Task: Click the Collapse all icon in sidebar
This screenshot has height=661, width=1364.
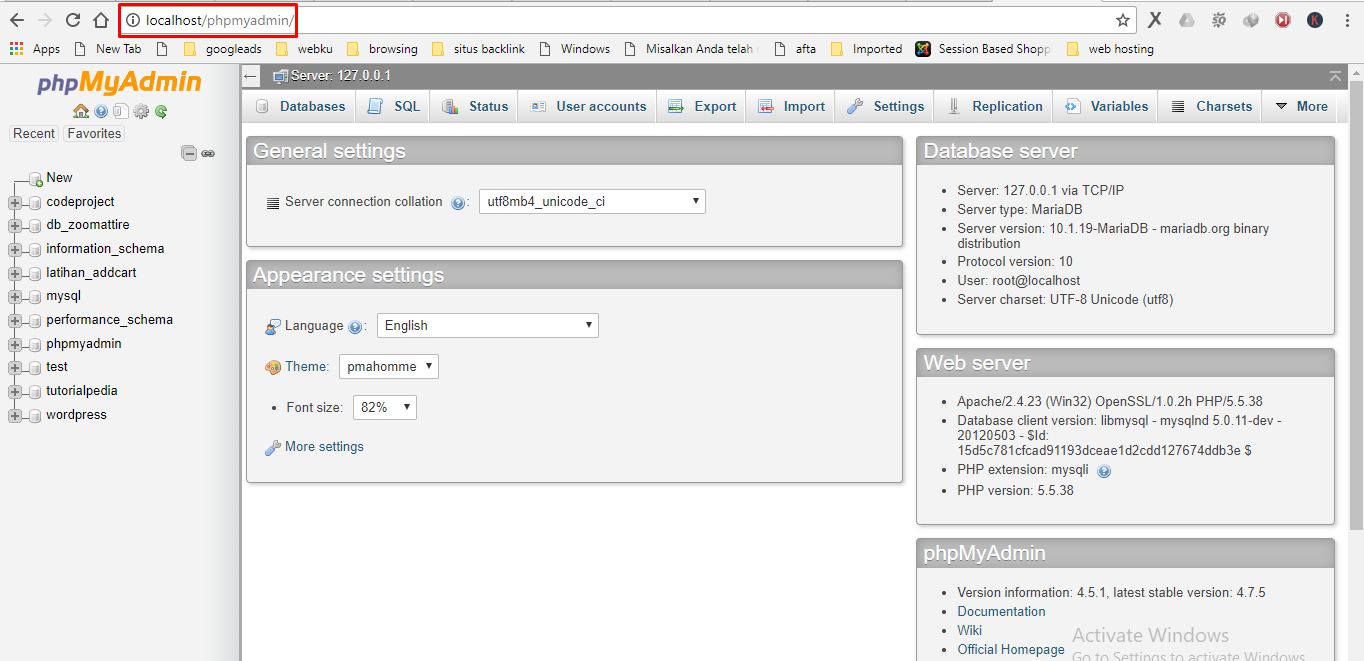Action: click(188, 153)
